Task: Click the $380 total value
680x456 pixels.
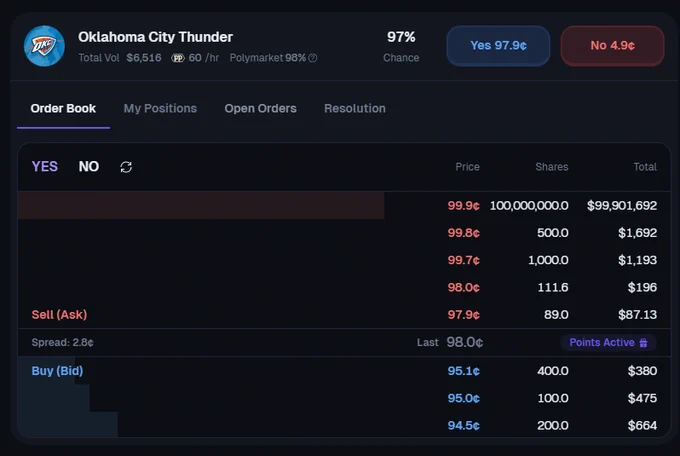Action: pos(642,371)
